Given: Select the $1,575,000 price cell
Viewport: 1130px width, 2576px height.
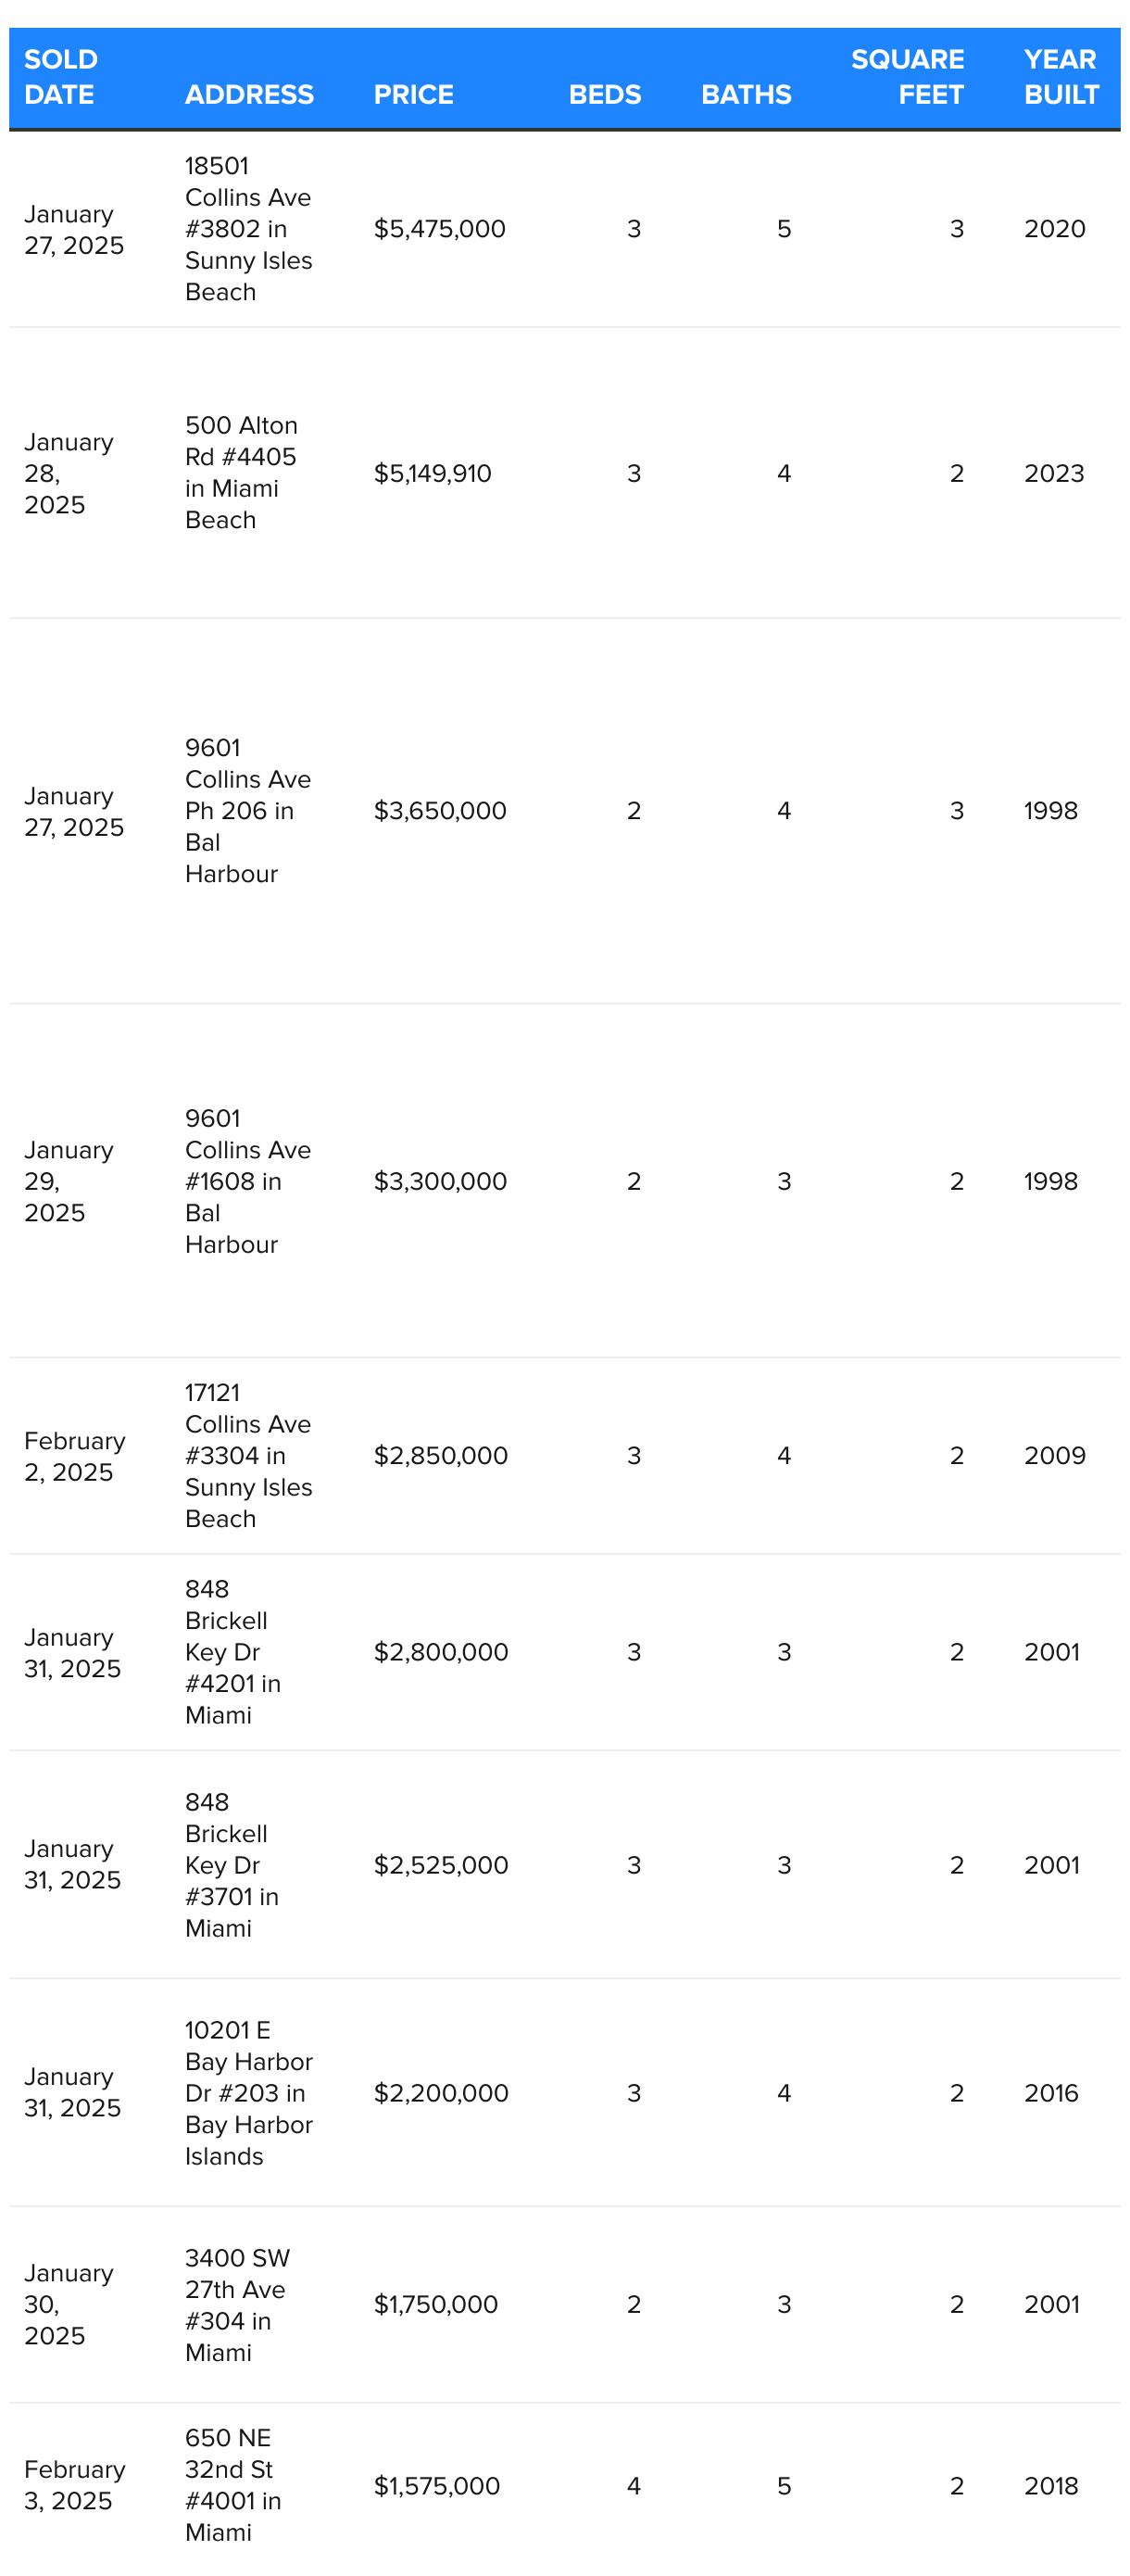Looking at the screenshot, I should pyautogui.click(x=437, y=2486).
